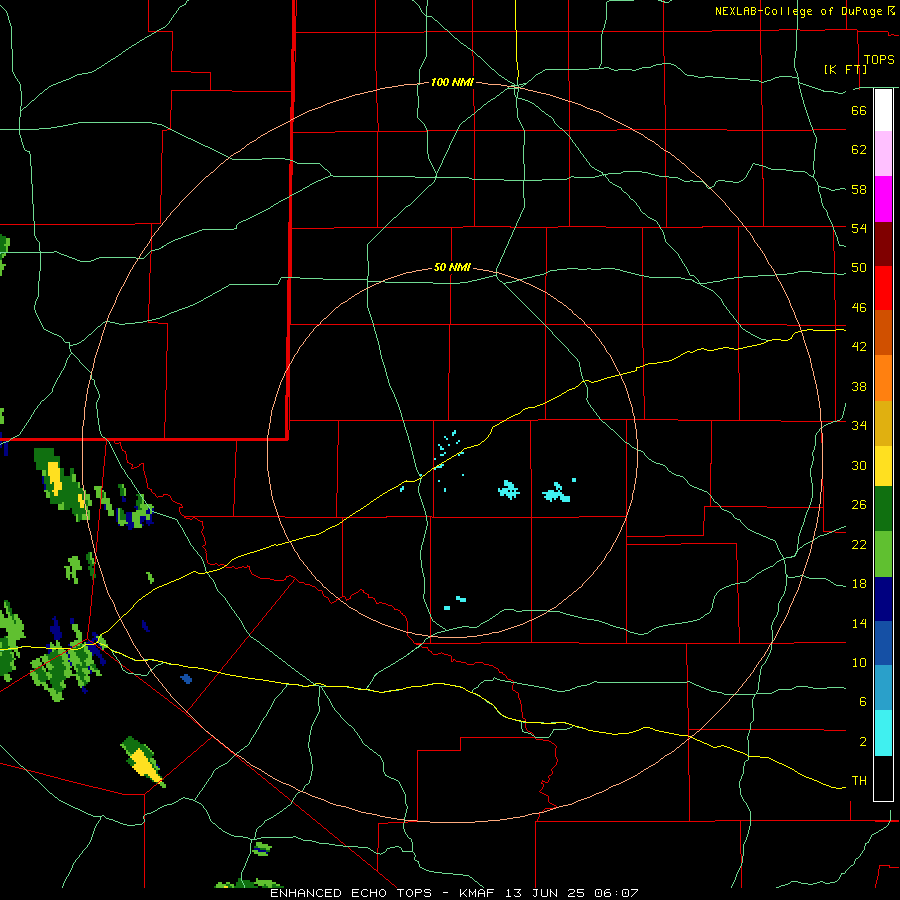Screen dimensions: 900x900
Task: Click the navy 22 kft legend swatch
Action: [x=883, y=599]
